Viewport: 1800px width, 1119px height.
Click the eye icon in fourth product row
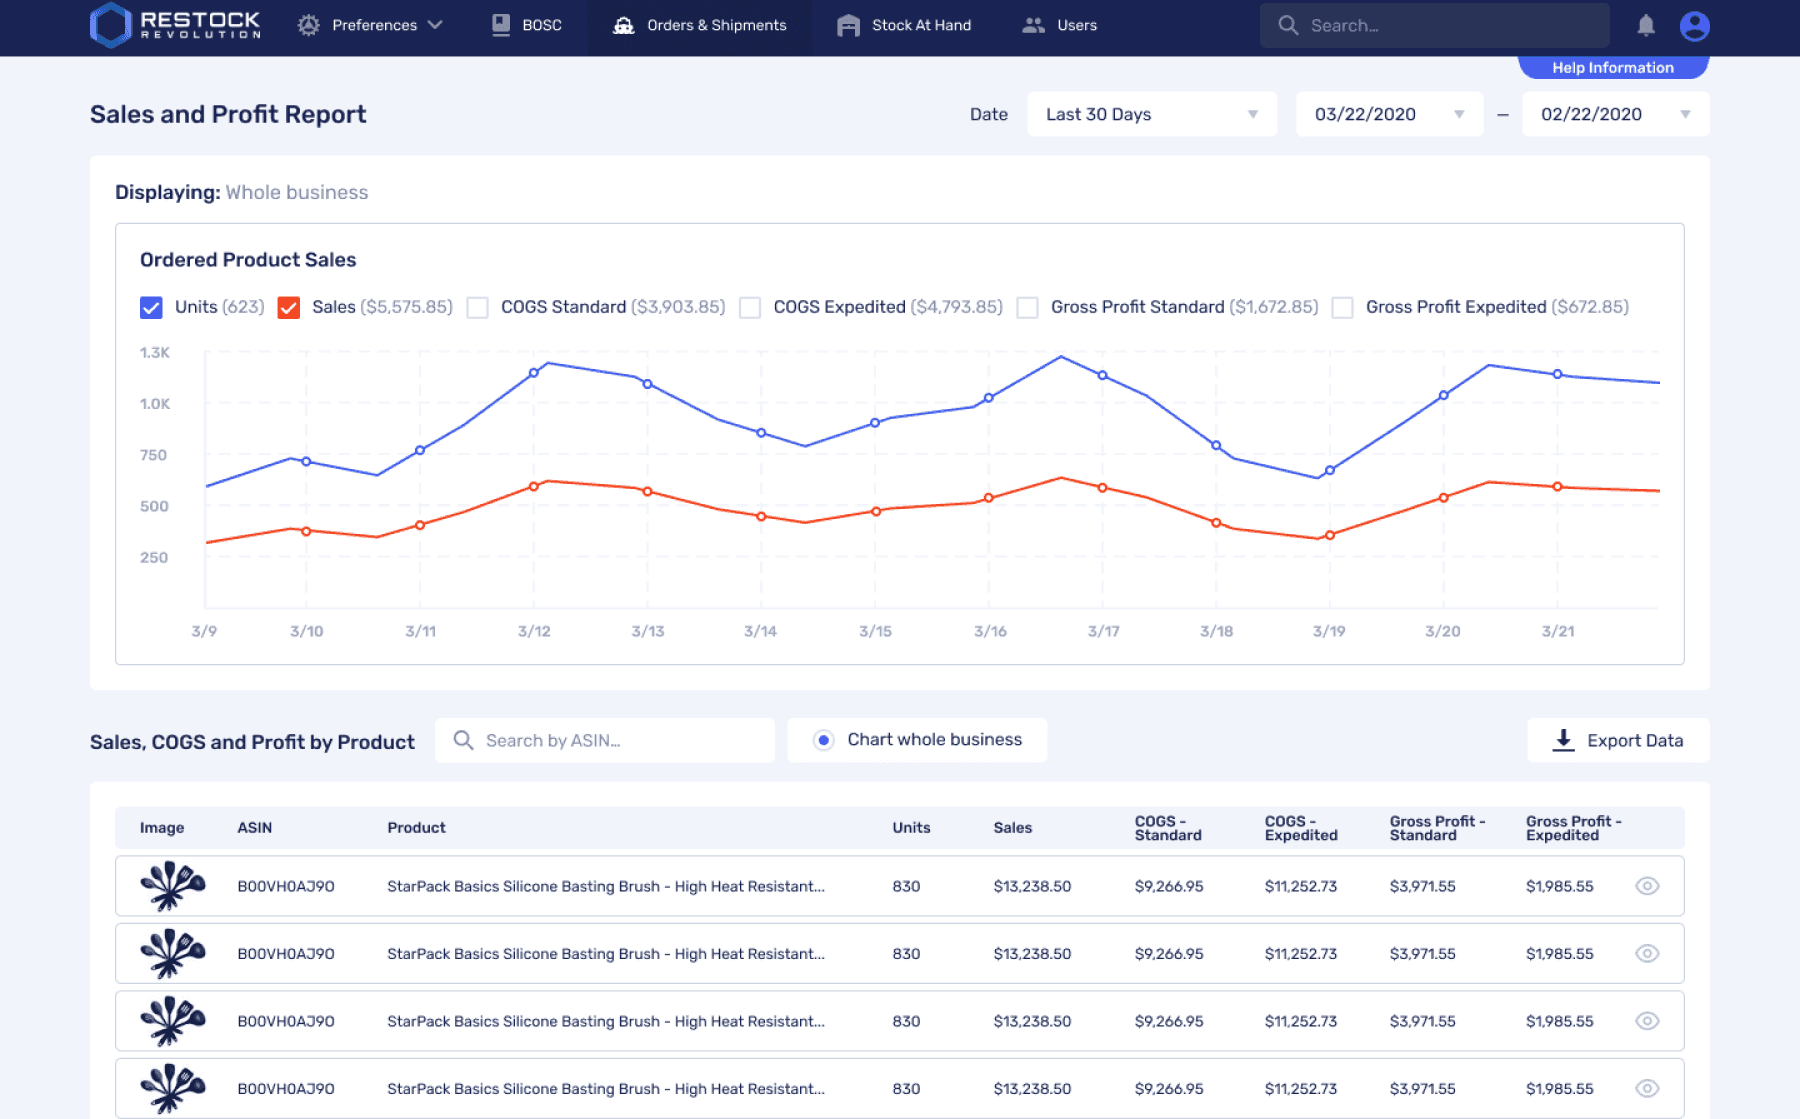[x=1647, y=1089]
